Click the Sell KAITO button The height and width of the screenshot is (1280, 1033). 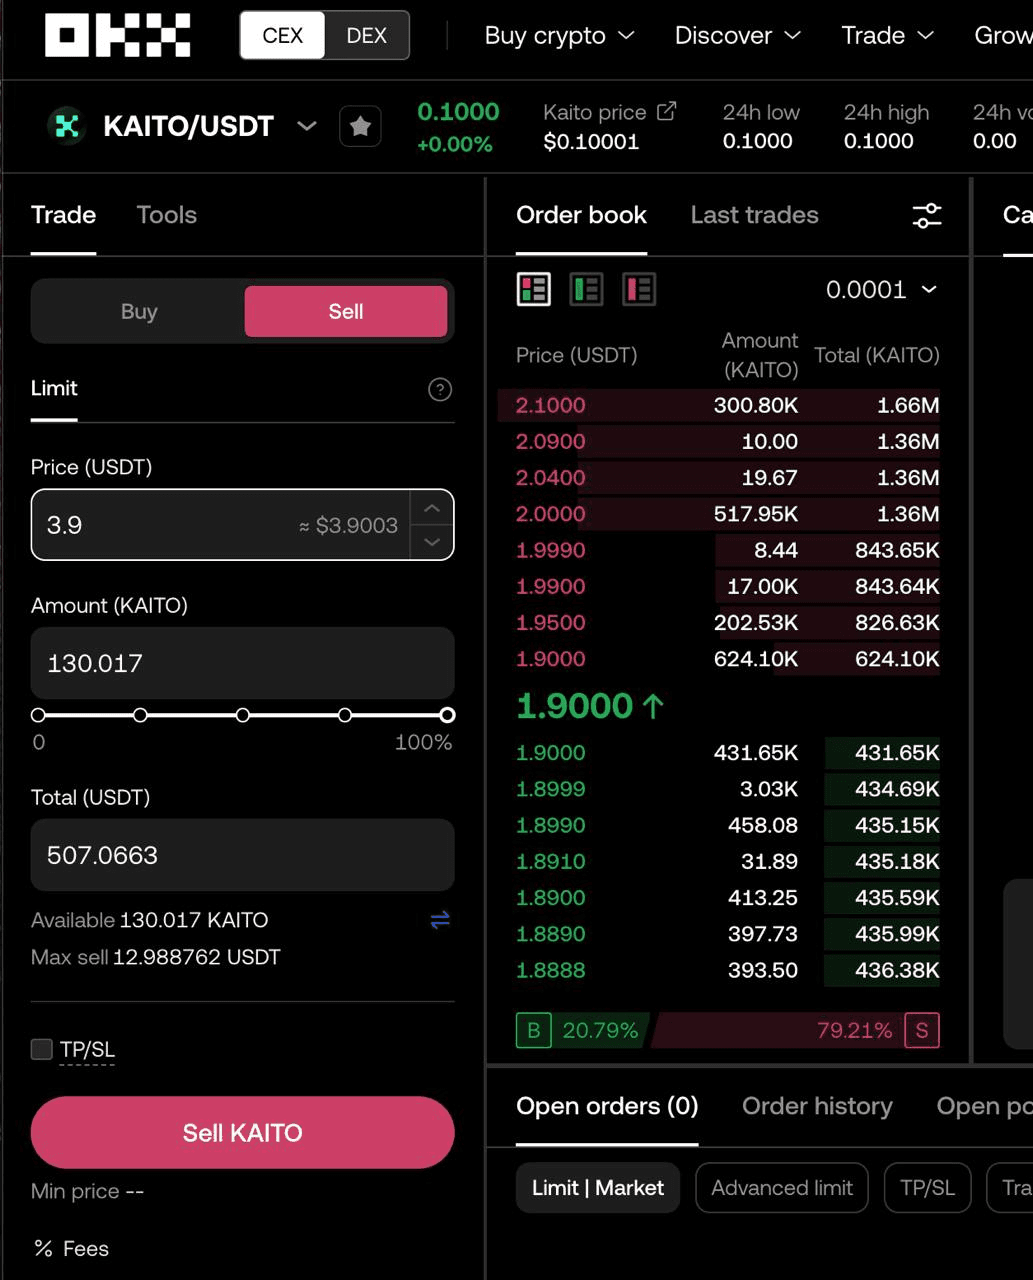[x=243, y=1132]
